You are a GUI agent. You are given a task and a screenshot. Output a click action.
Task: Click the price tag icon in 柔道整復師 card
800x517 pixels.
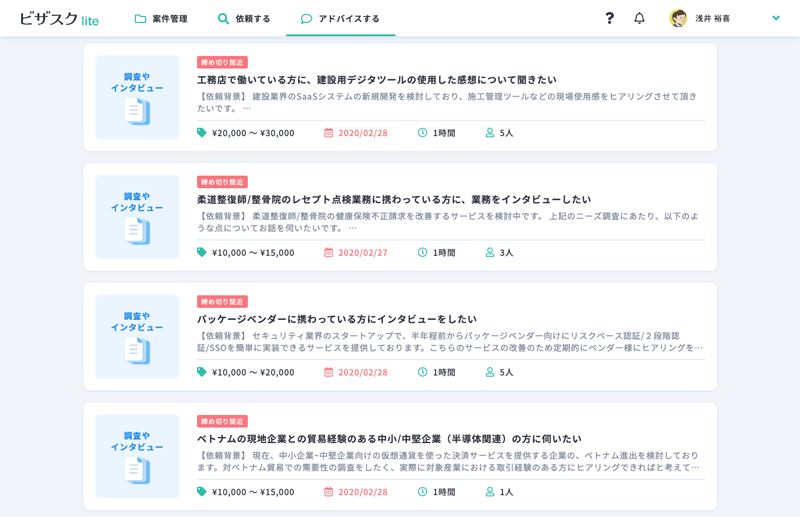pos(202,252)
